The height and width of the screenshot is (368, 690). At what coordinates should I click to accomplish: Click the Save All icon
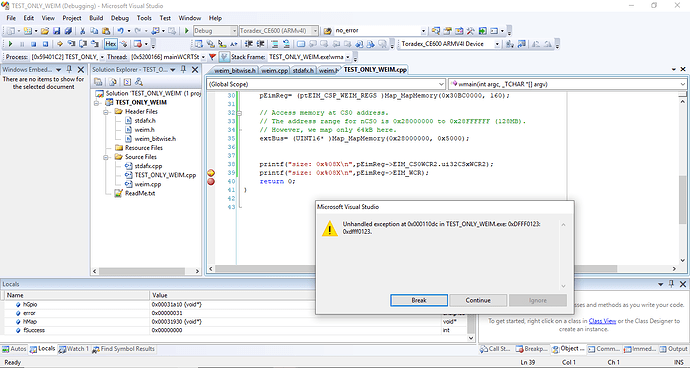68,31
